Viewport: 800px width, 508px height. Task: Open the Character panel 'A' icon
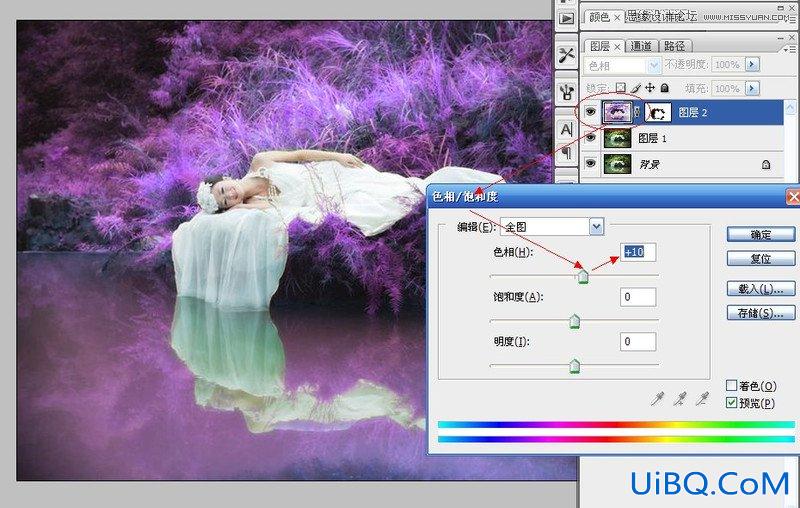point(566,130)
